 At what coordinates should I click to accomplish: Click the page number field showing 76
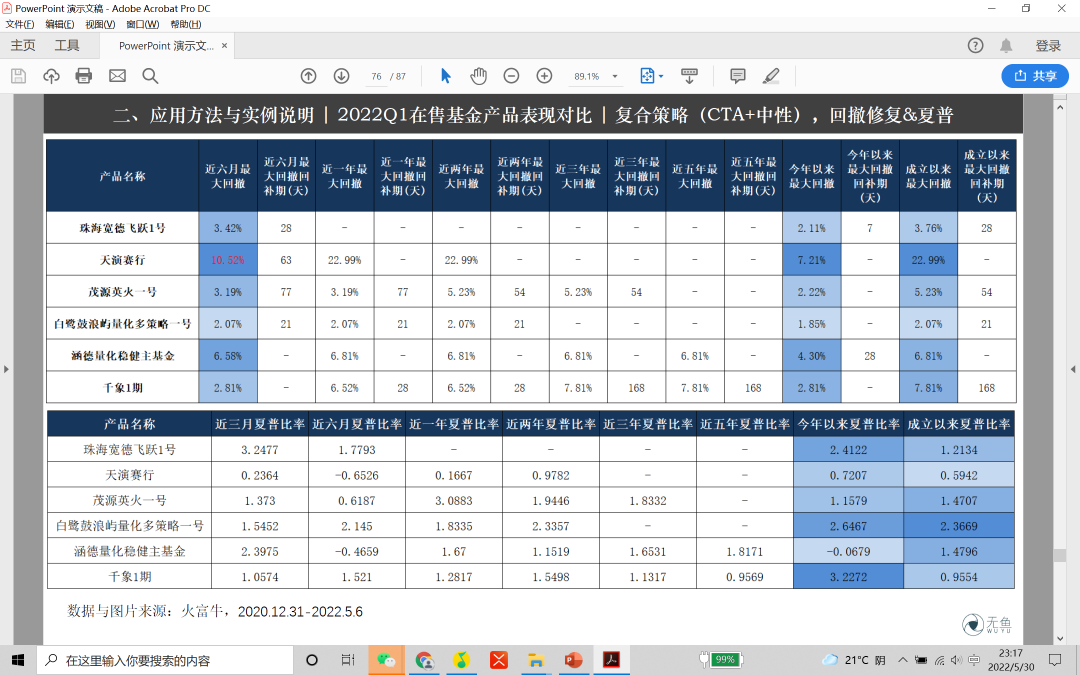pos(376,76)
